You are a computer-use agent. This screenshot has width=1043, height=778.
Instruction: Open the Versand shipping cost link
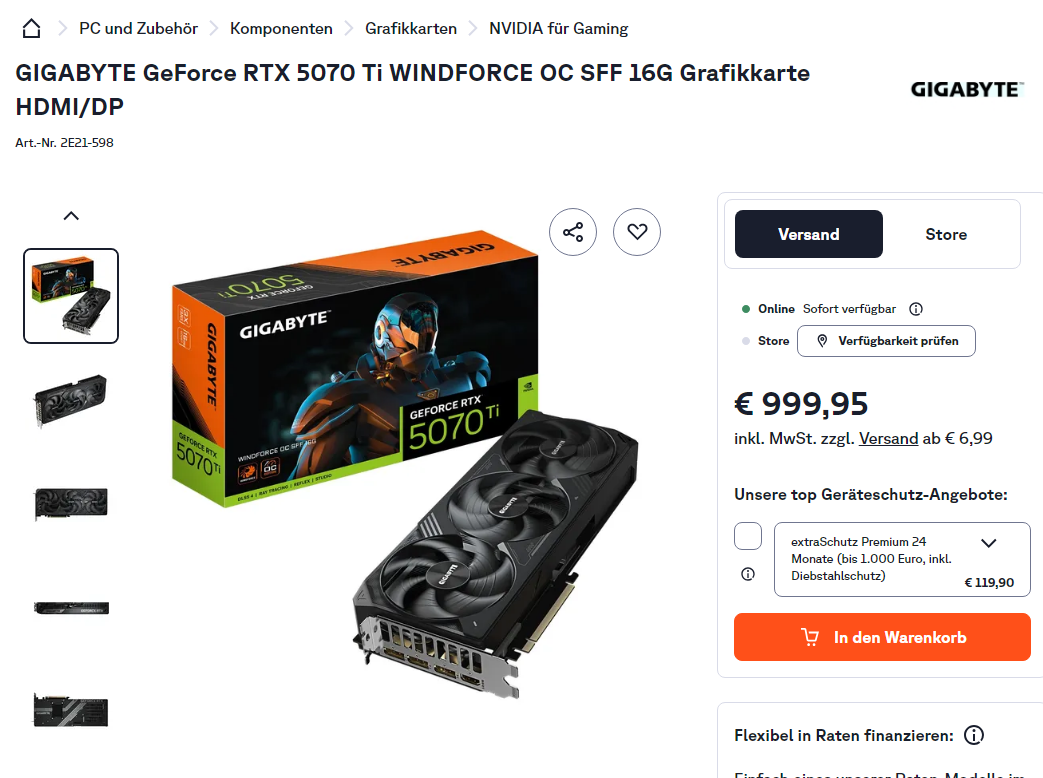(x=888, y=438)
